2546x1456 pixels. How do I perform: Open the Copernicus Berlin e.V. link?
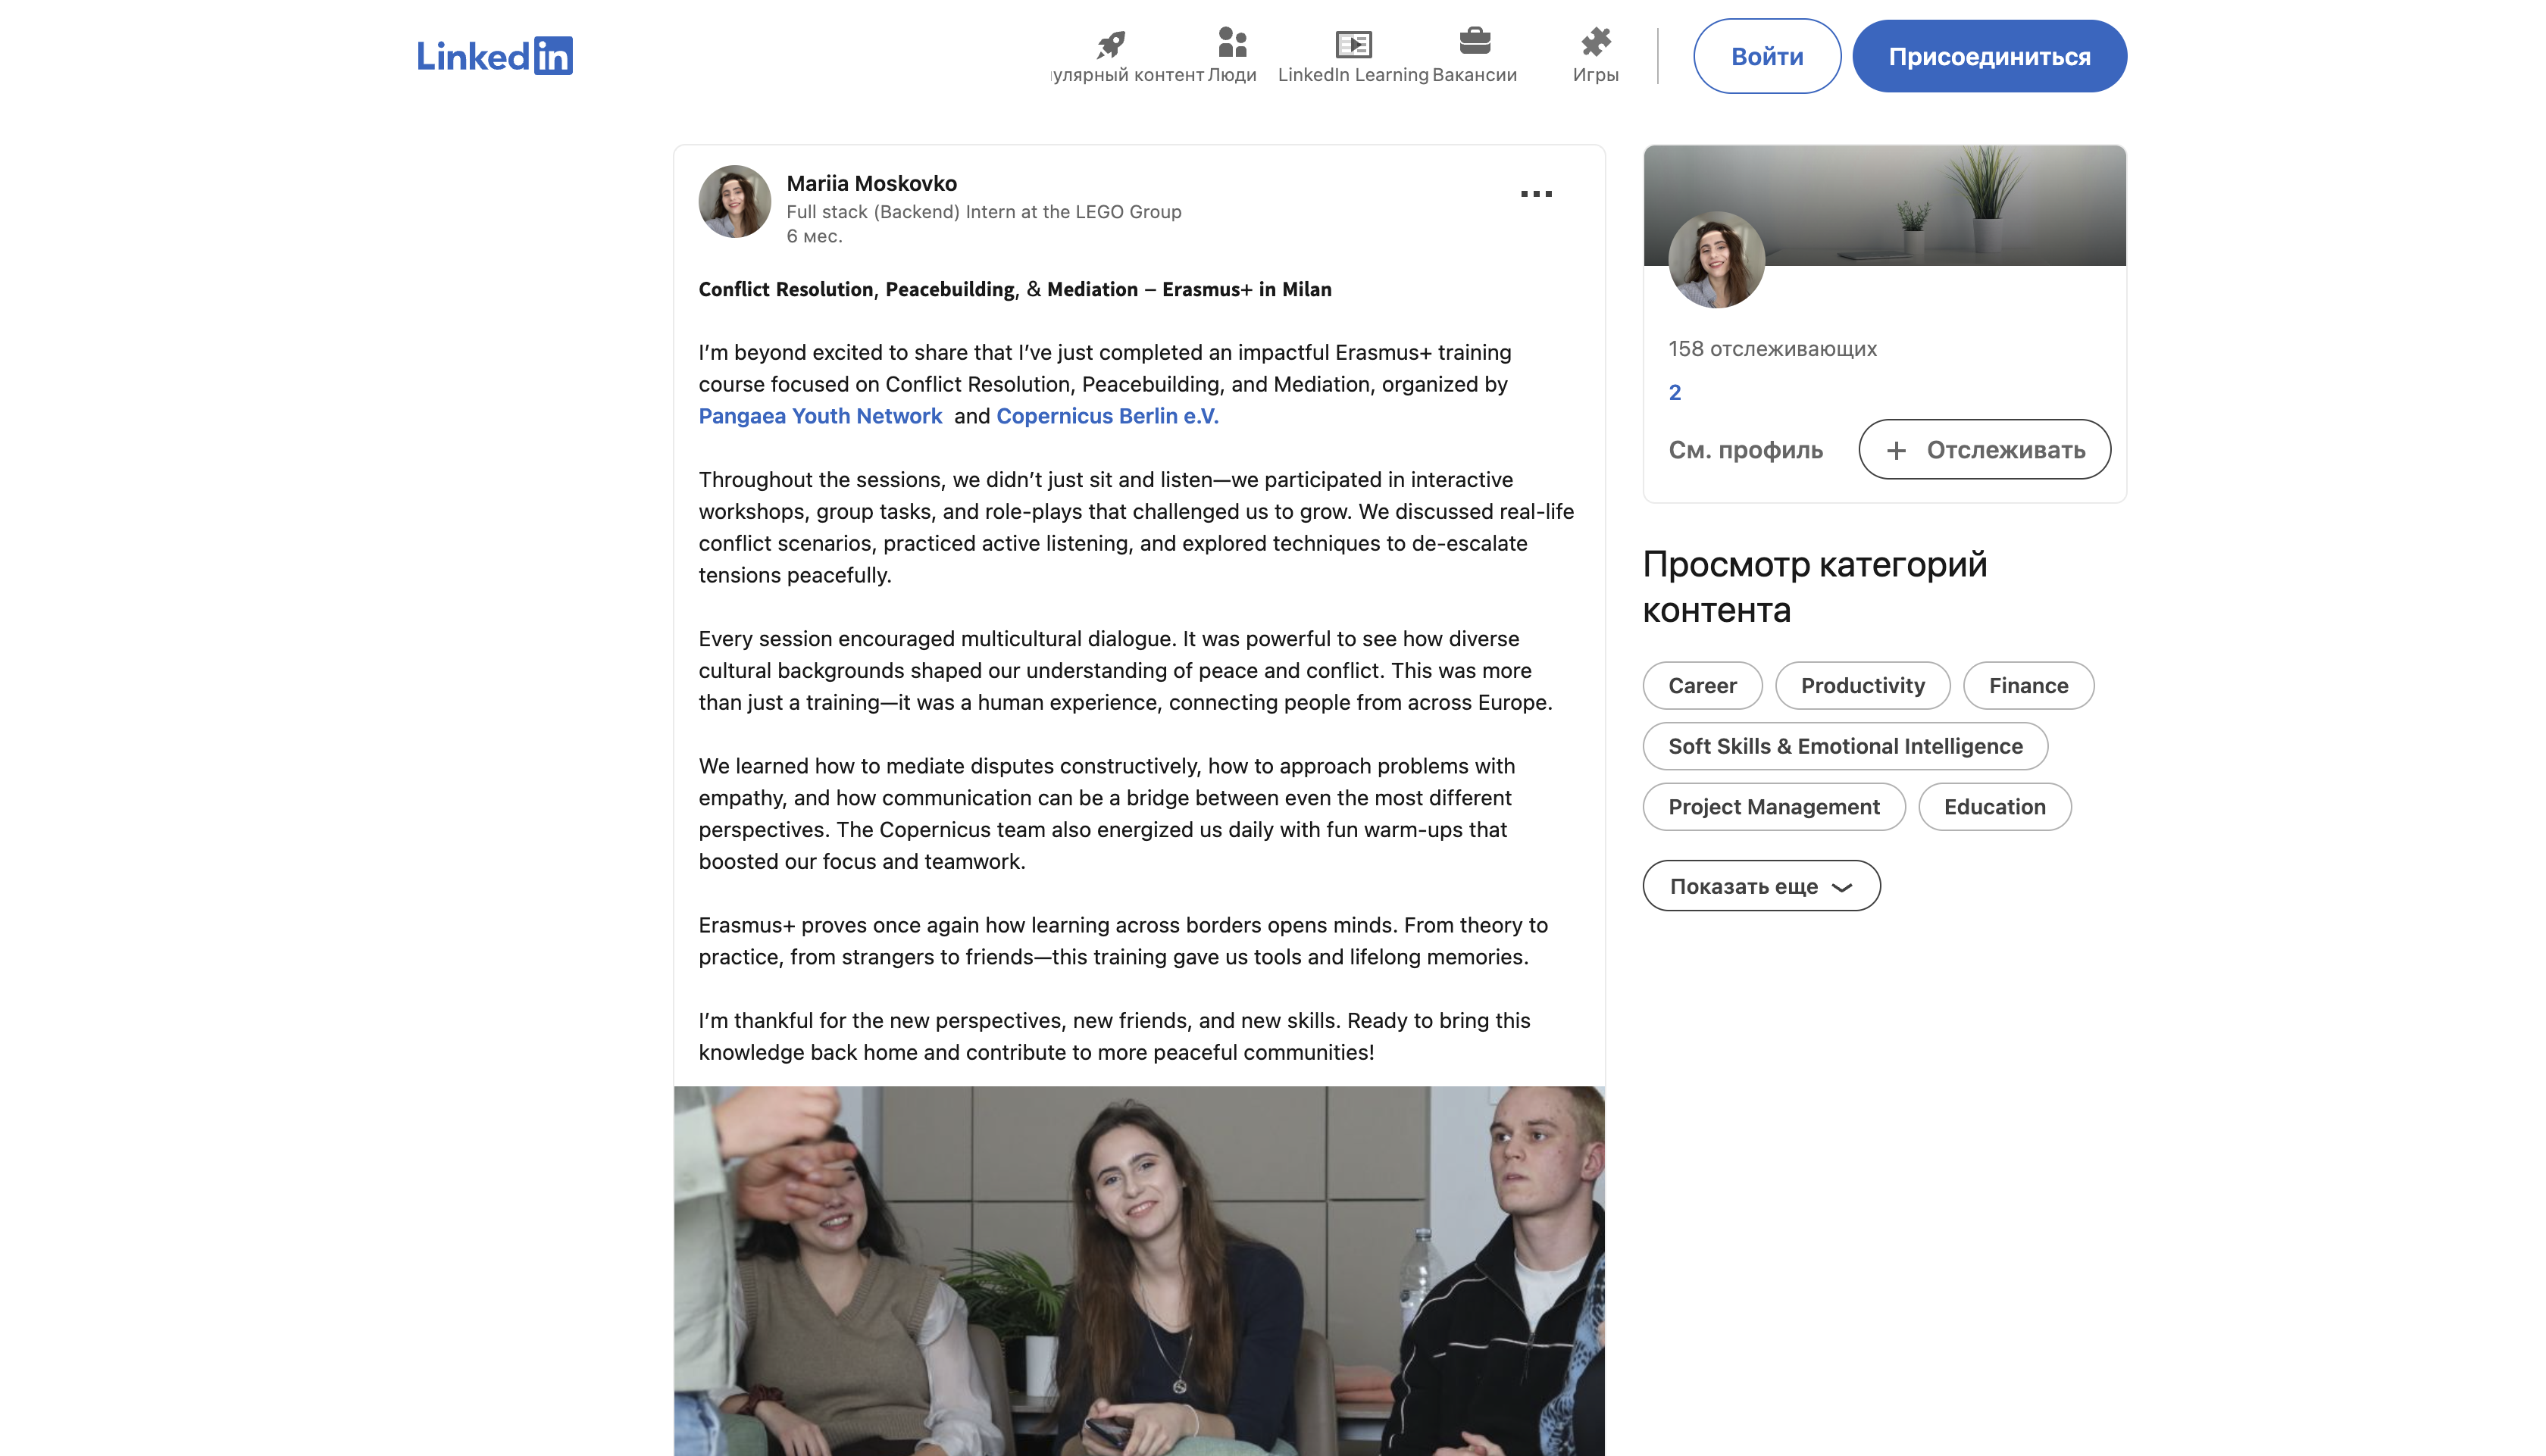pyautogui.click(x=1107, y=416)
